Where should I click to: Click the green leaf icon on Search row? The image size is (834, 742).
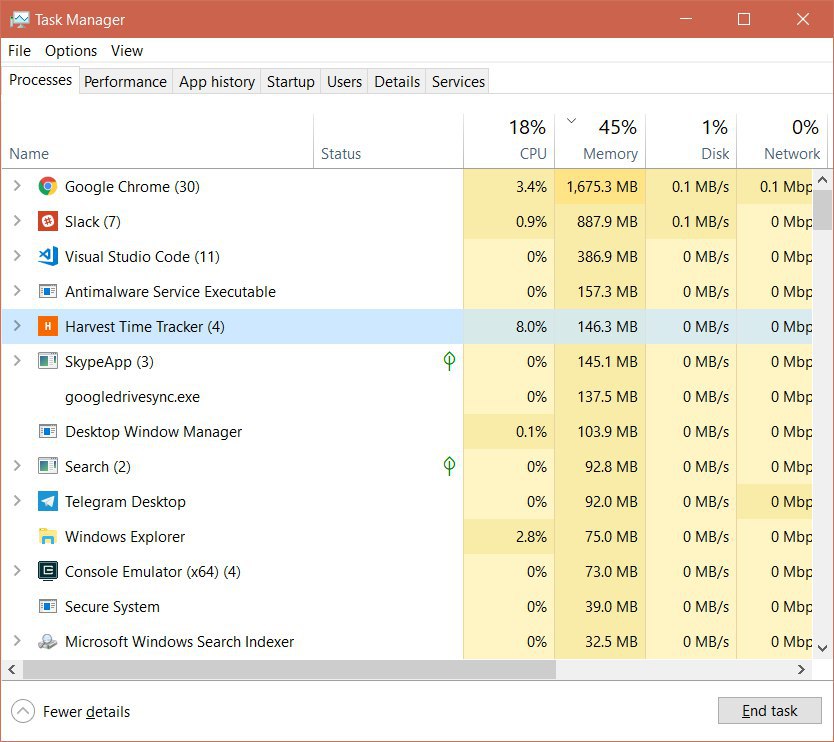449,466
